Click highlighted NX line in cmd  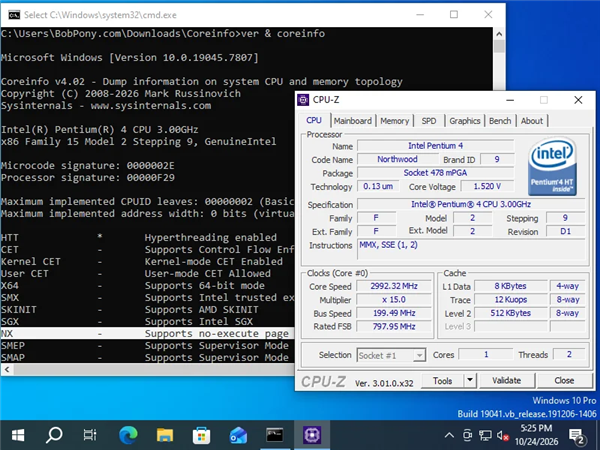pyautogui.click(x=147, y=333)
